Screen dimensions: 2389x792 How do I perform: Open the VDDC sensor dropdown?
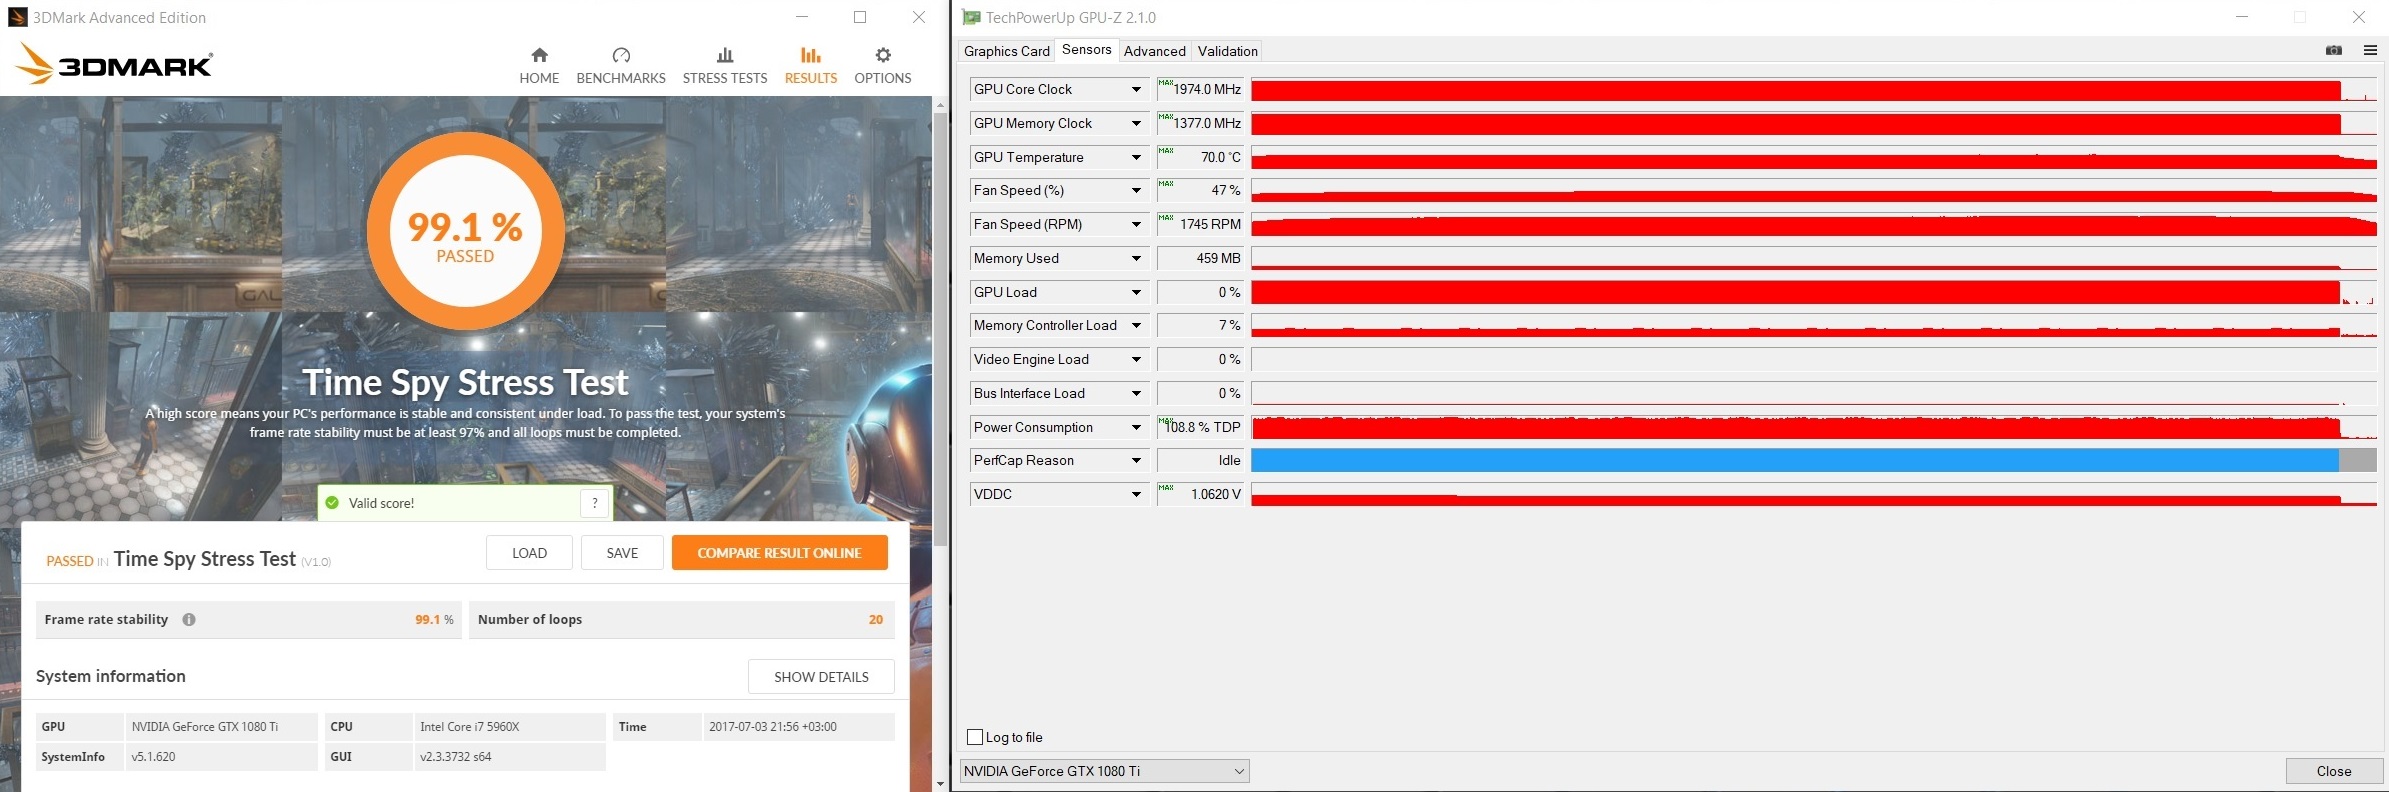pyautogui.click(x=1136, y=494)
